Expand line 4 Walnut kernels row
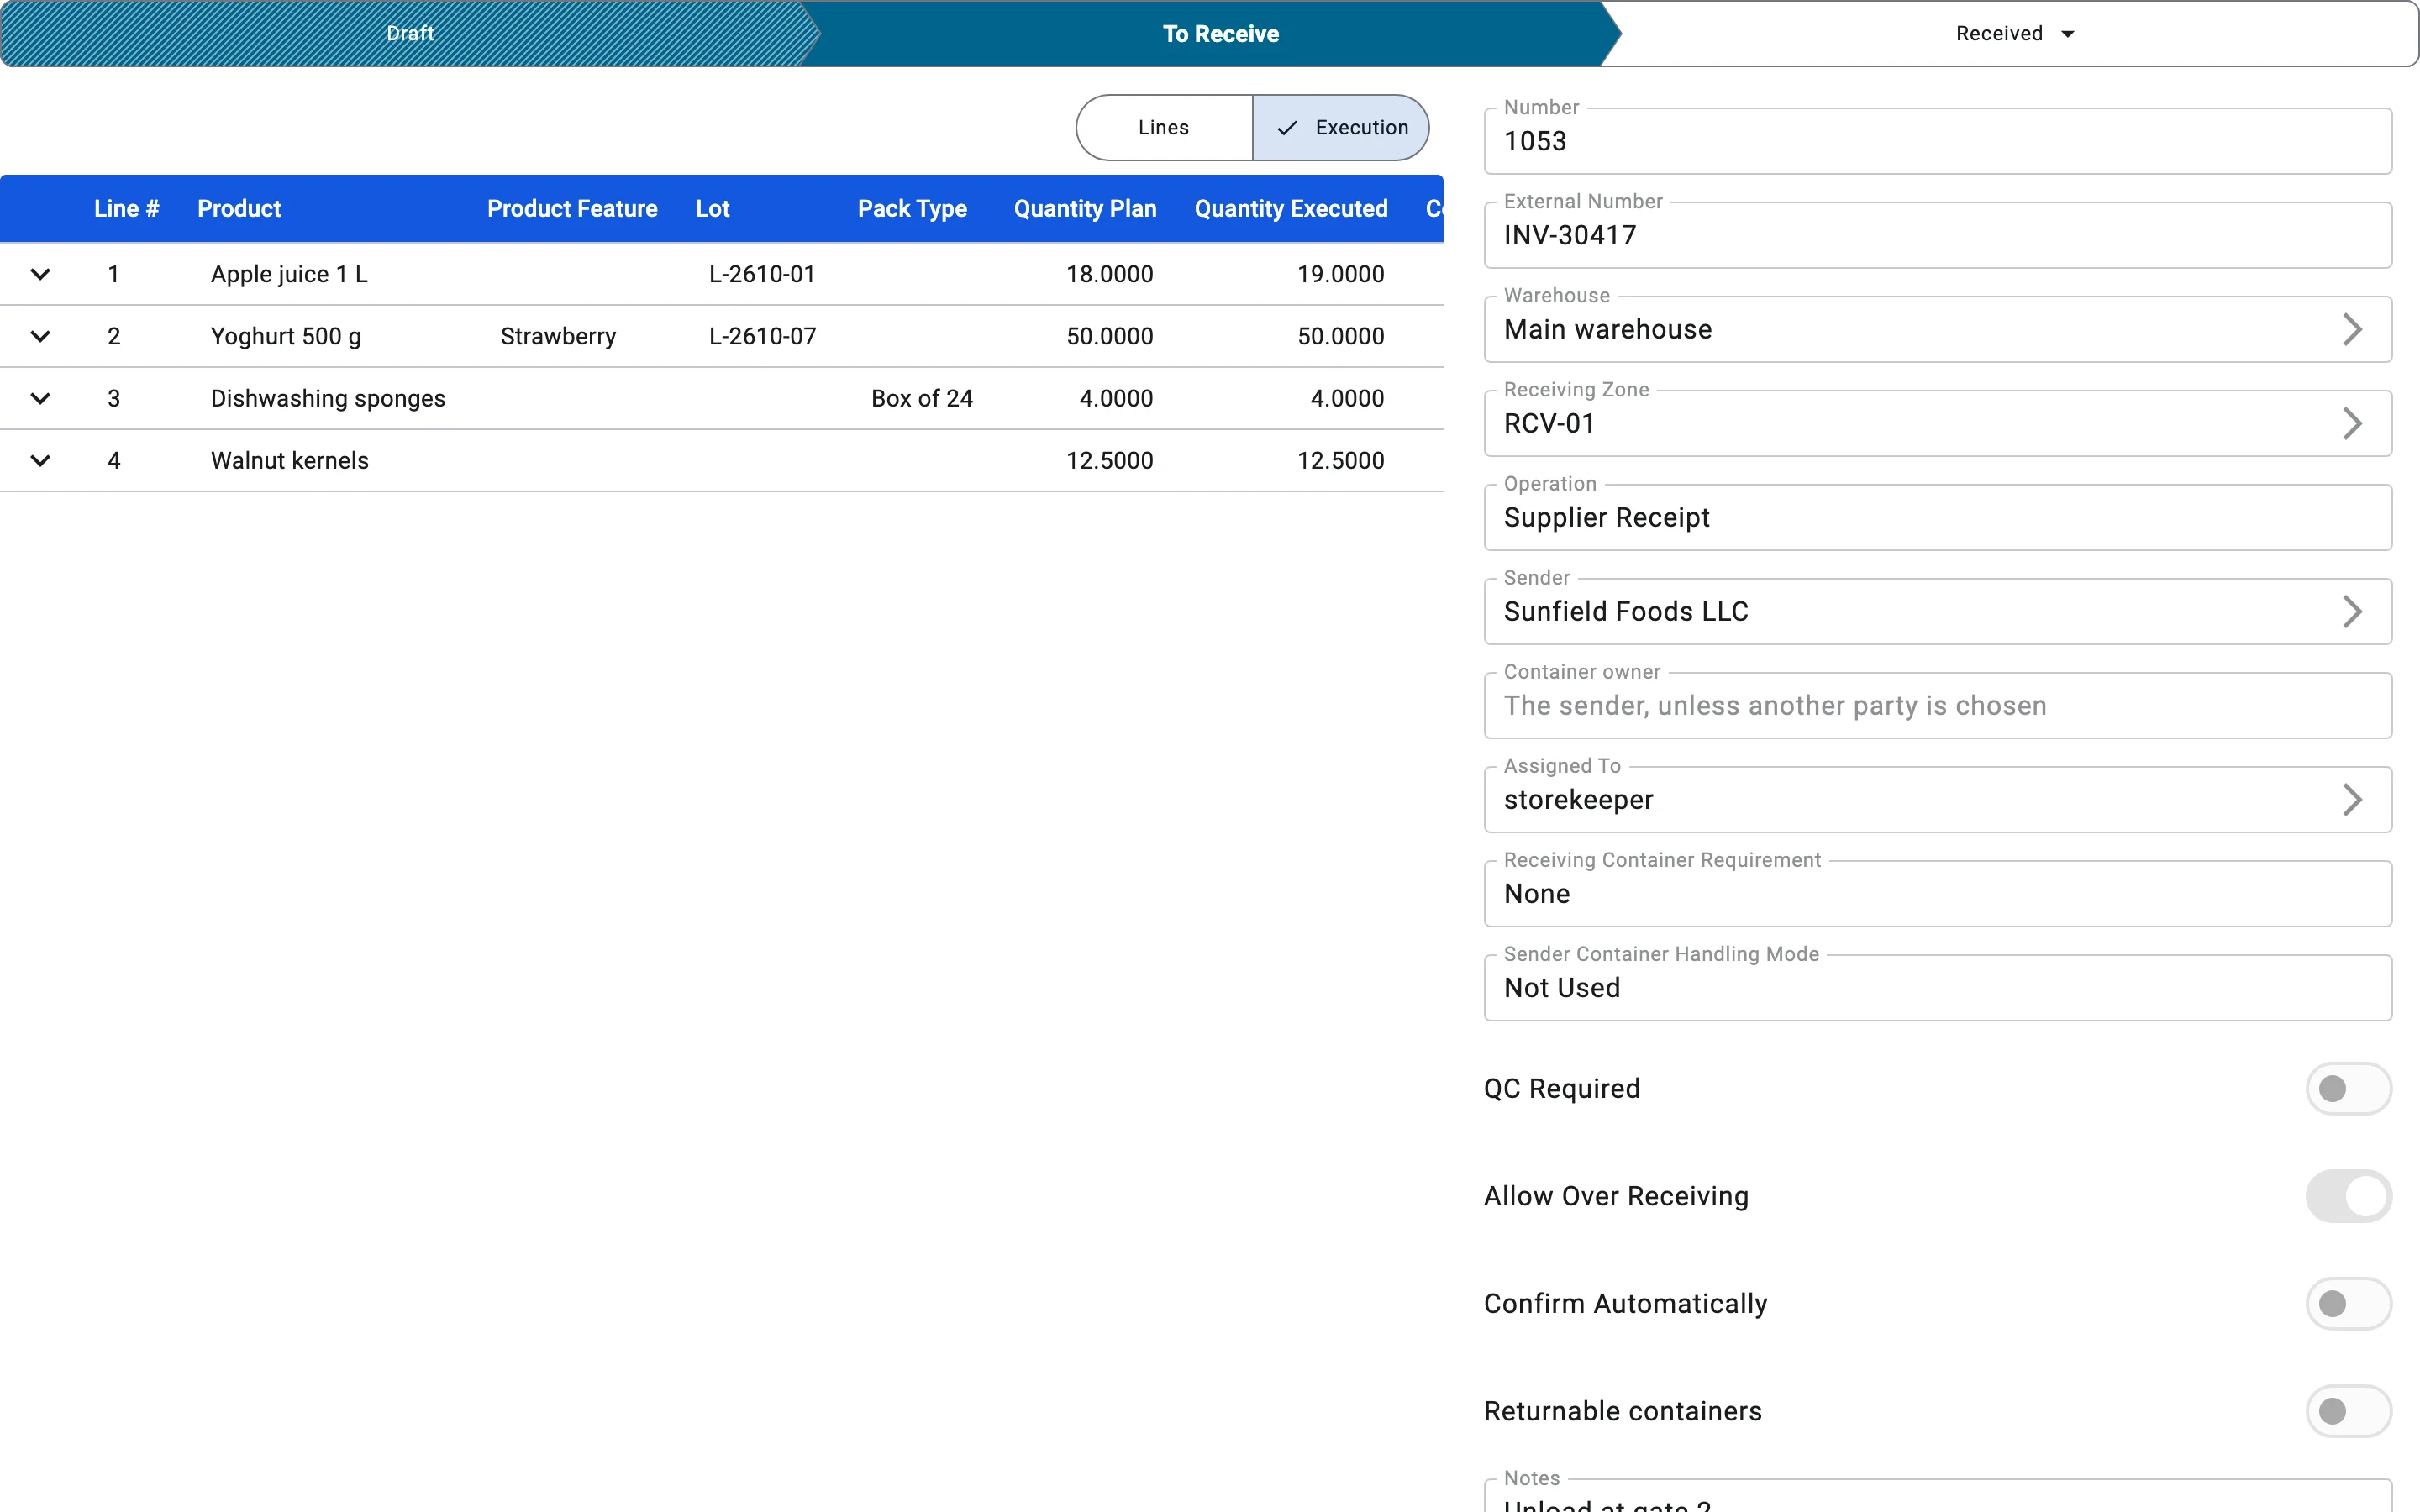 pyautogui.click(x=40, y=460)
